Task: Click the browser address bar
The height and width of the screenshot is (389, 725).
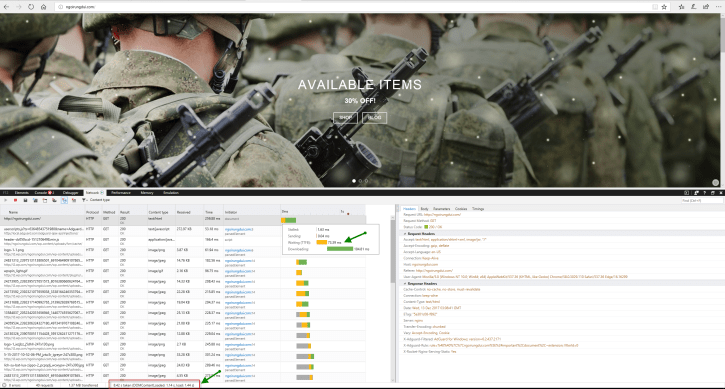Action: pos(351,7)
